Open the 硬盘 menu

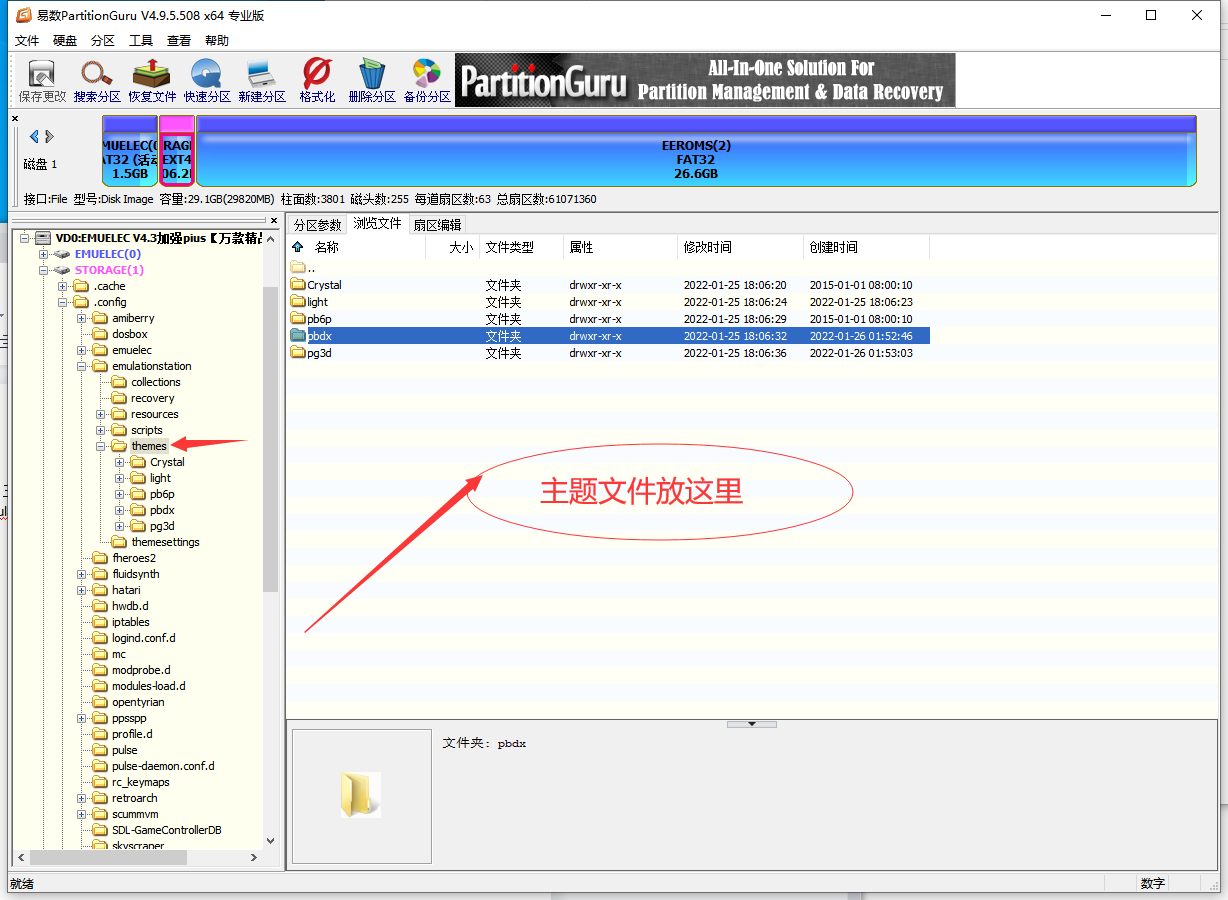tap(65, 41)
